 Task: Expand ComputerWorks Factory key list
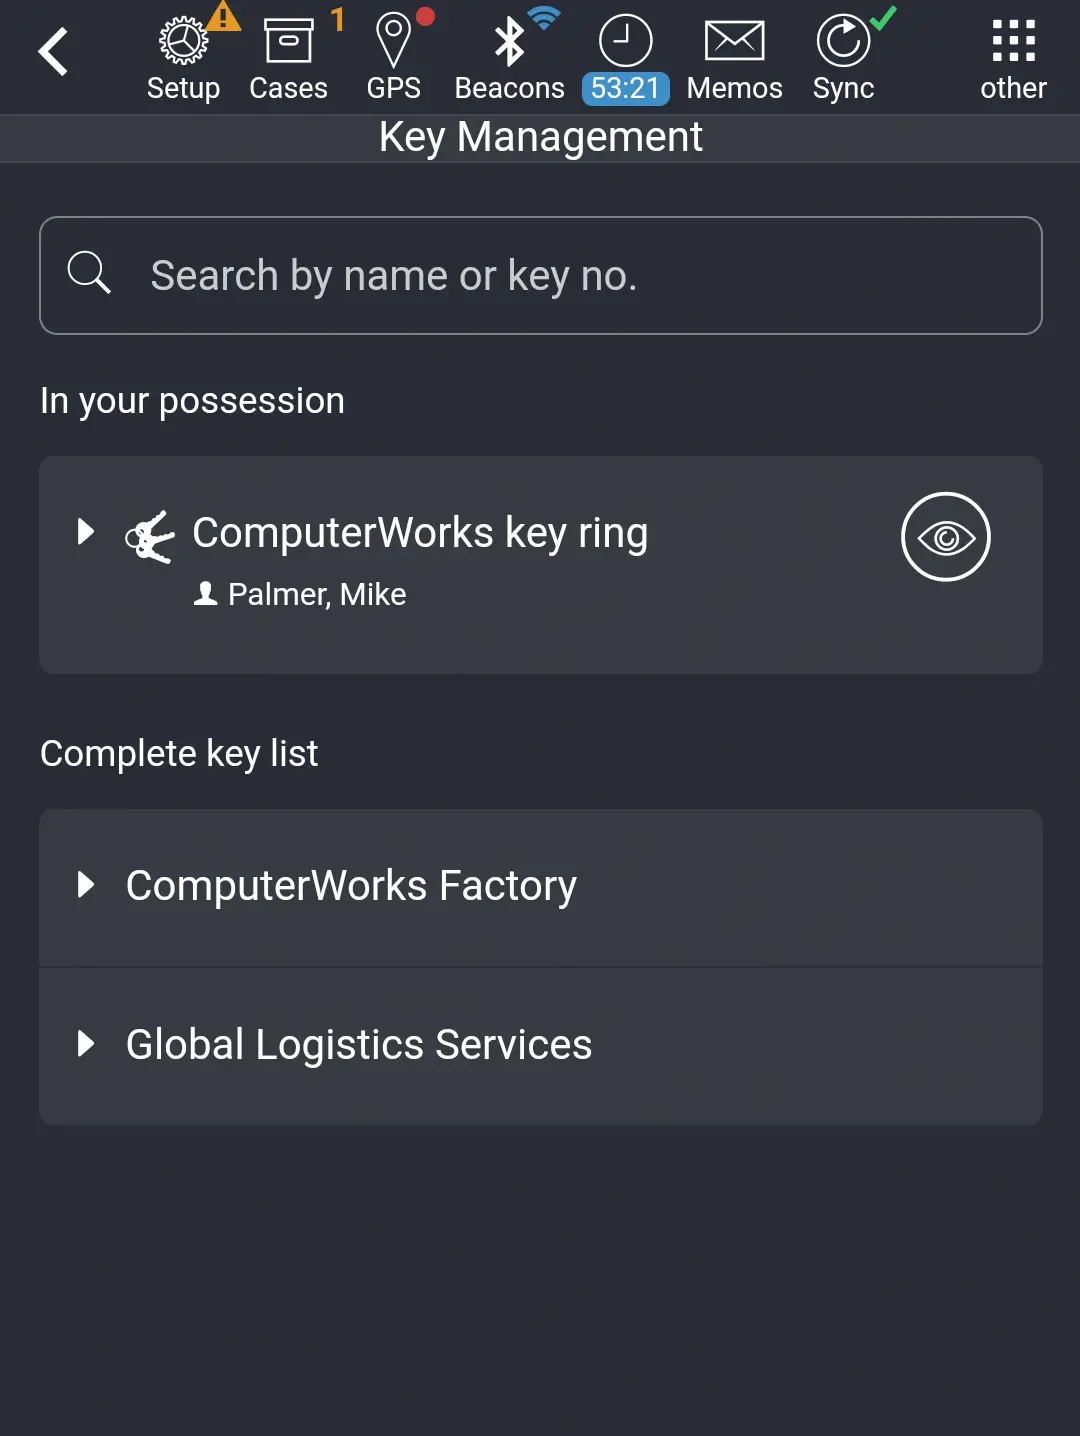coord(85,885)
